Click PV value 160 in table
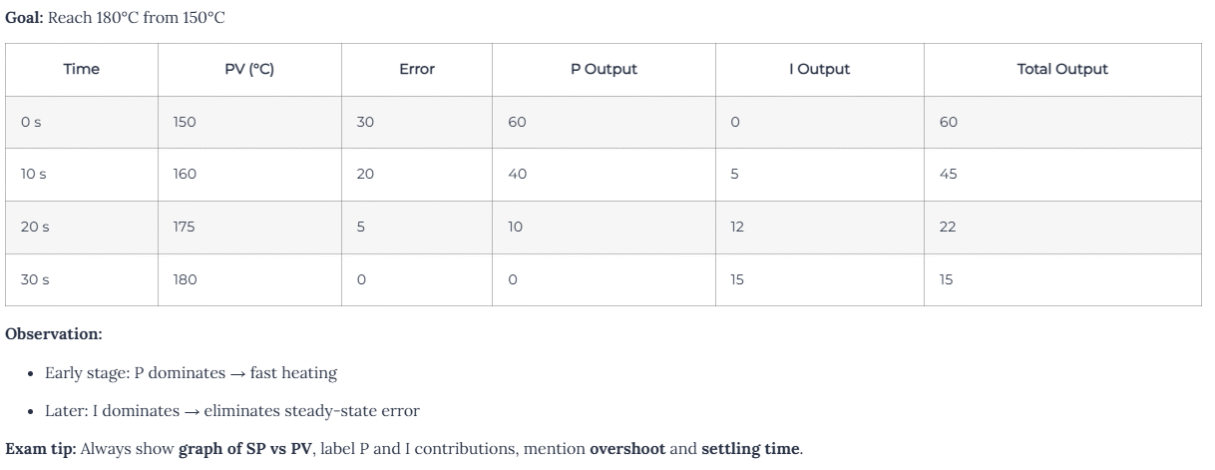 pos(185,174)
